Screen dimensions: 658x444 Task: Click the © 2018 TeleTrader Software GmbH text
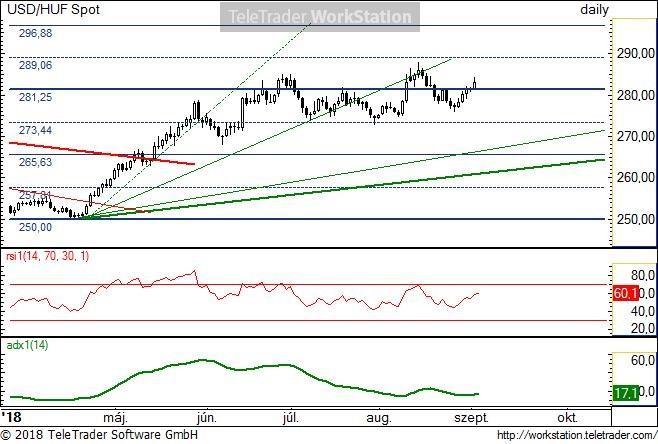click(x=99, y=435)
